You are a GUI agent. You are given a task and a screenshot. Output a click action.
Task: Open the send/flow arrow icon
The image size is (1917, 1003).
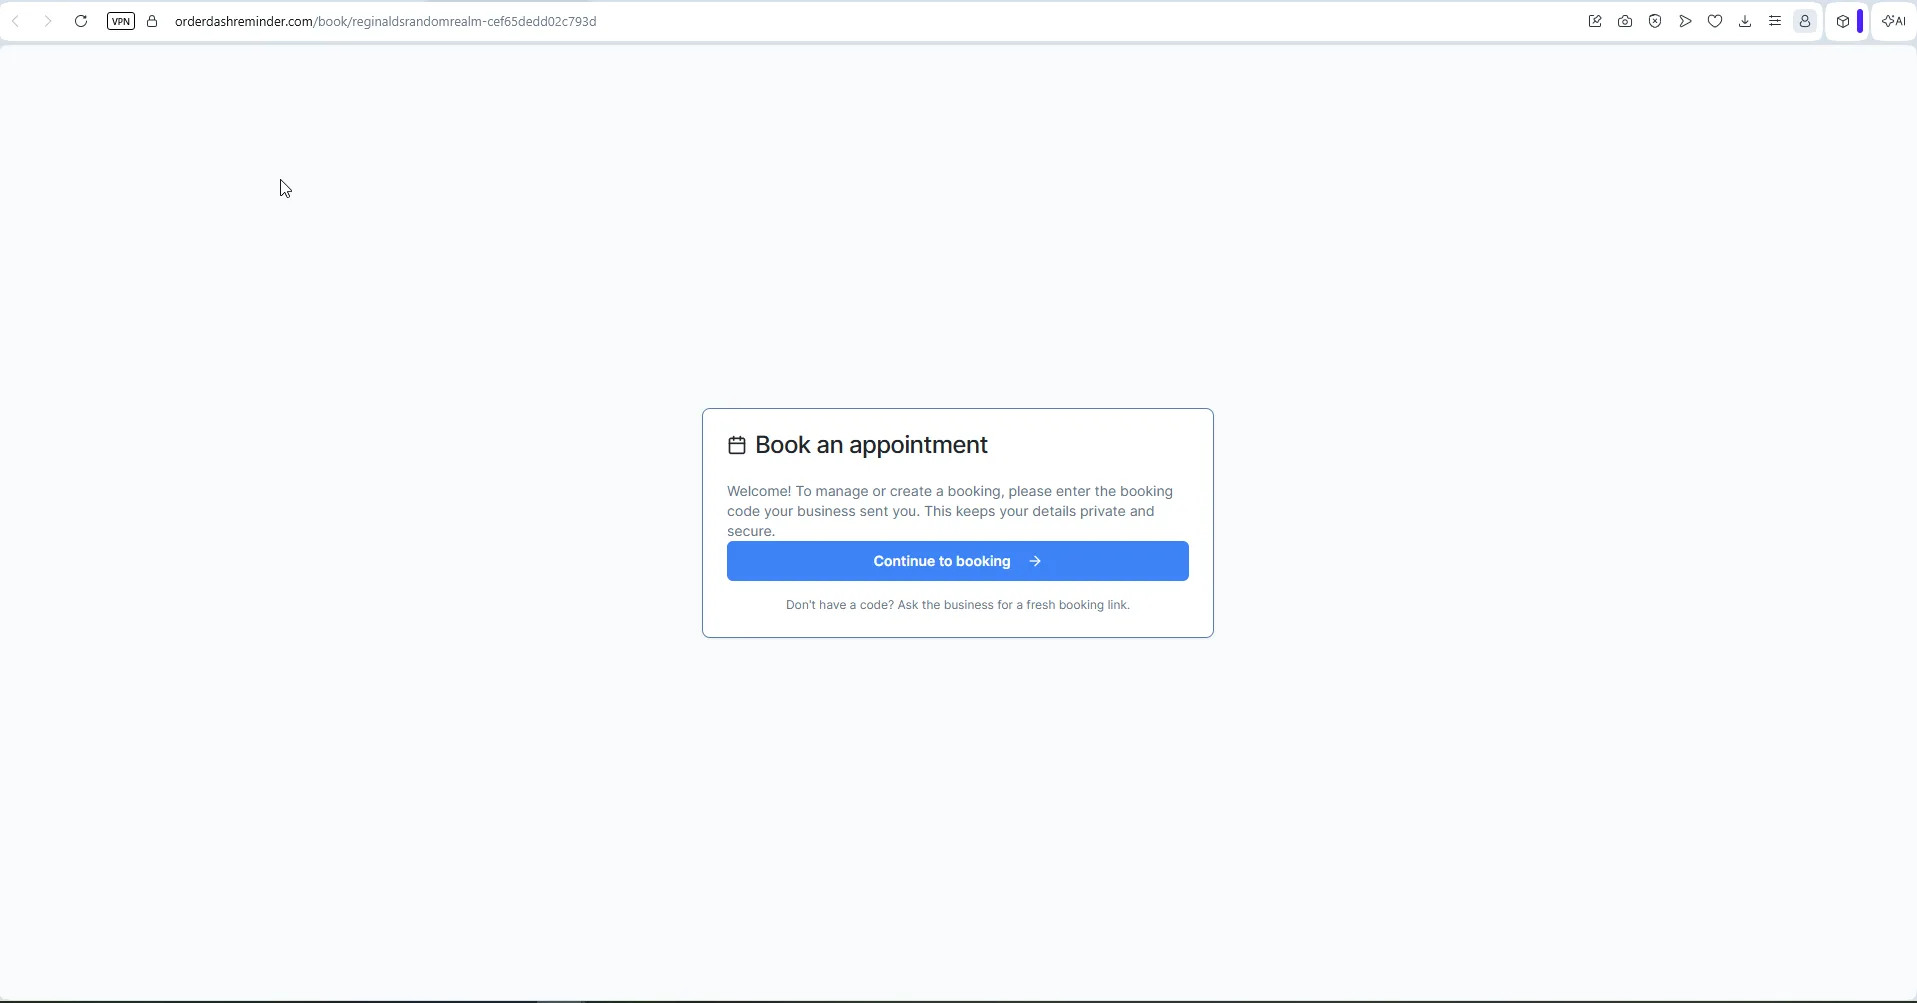click(1685, 21)
